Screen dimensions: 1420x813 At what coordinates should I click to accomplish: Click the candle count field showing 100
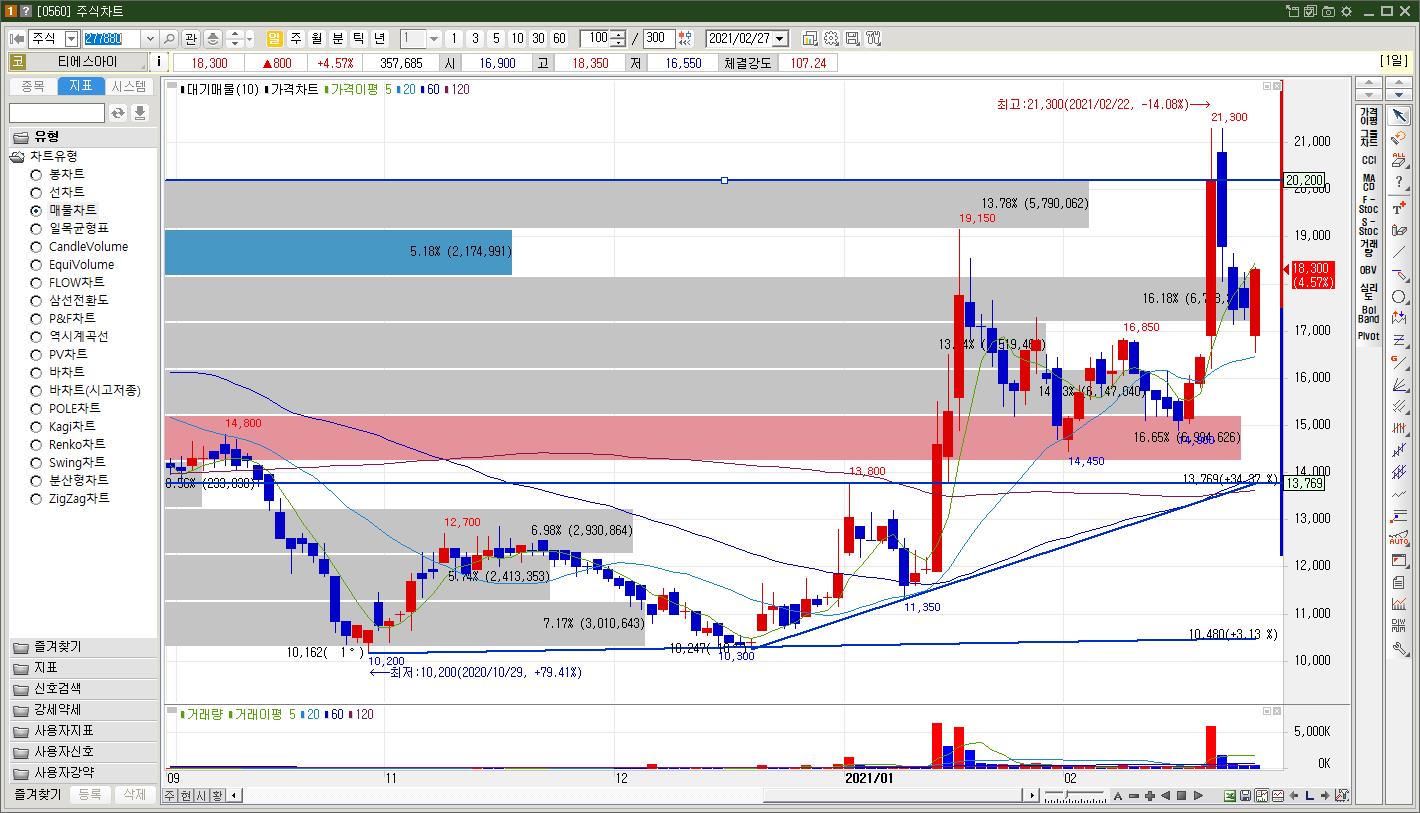[595, 38]
